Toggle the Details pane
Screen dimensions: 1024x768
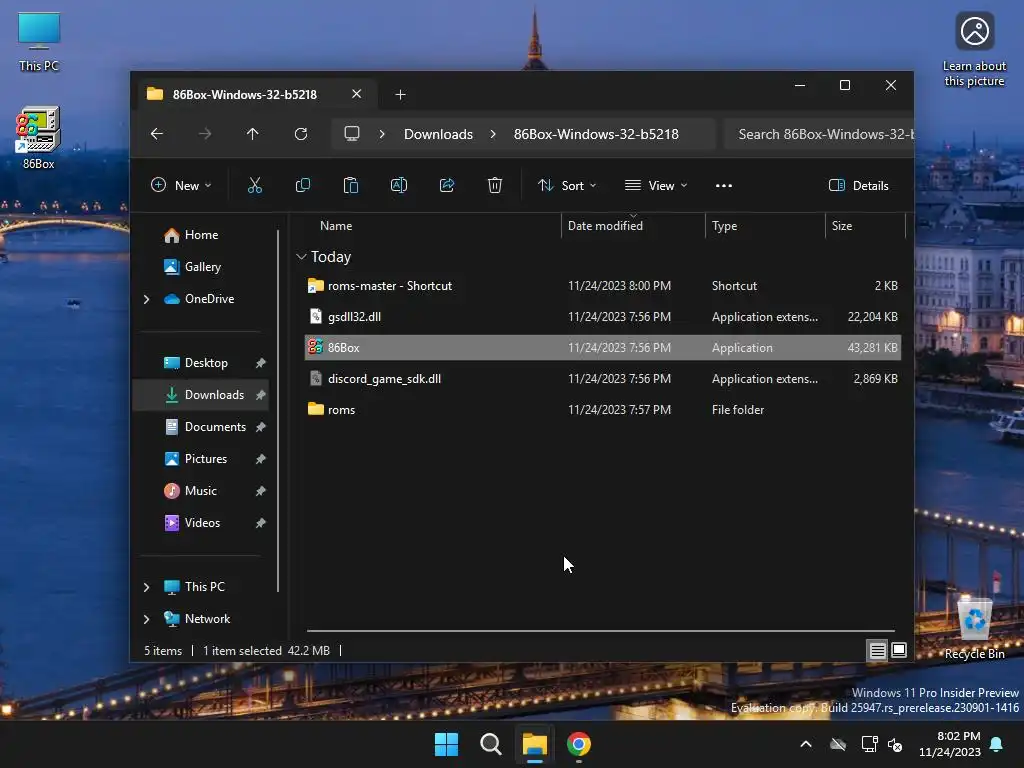(x=859, y=185)
